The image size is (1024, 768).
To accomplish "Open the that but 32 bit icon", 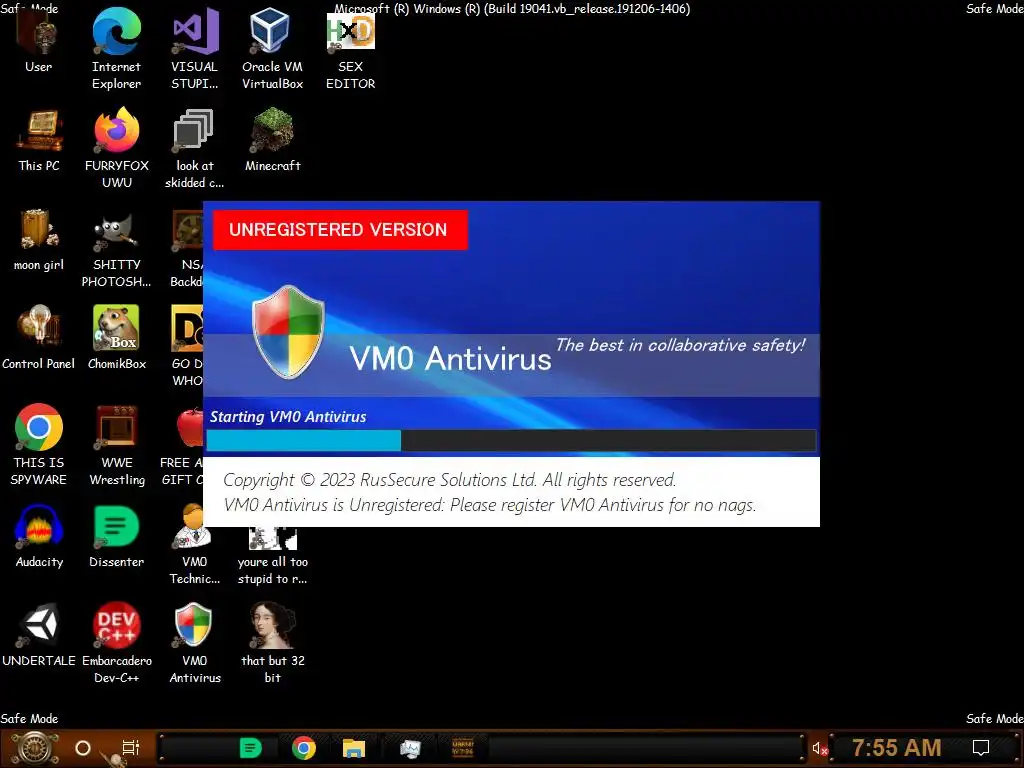I will tap(272, 644).
